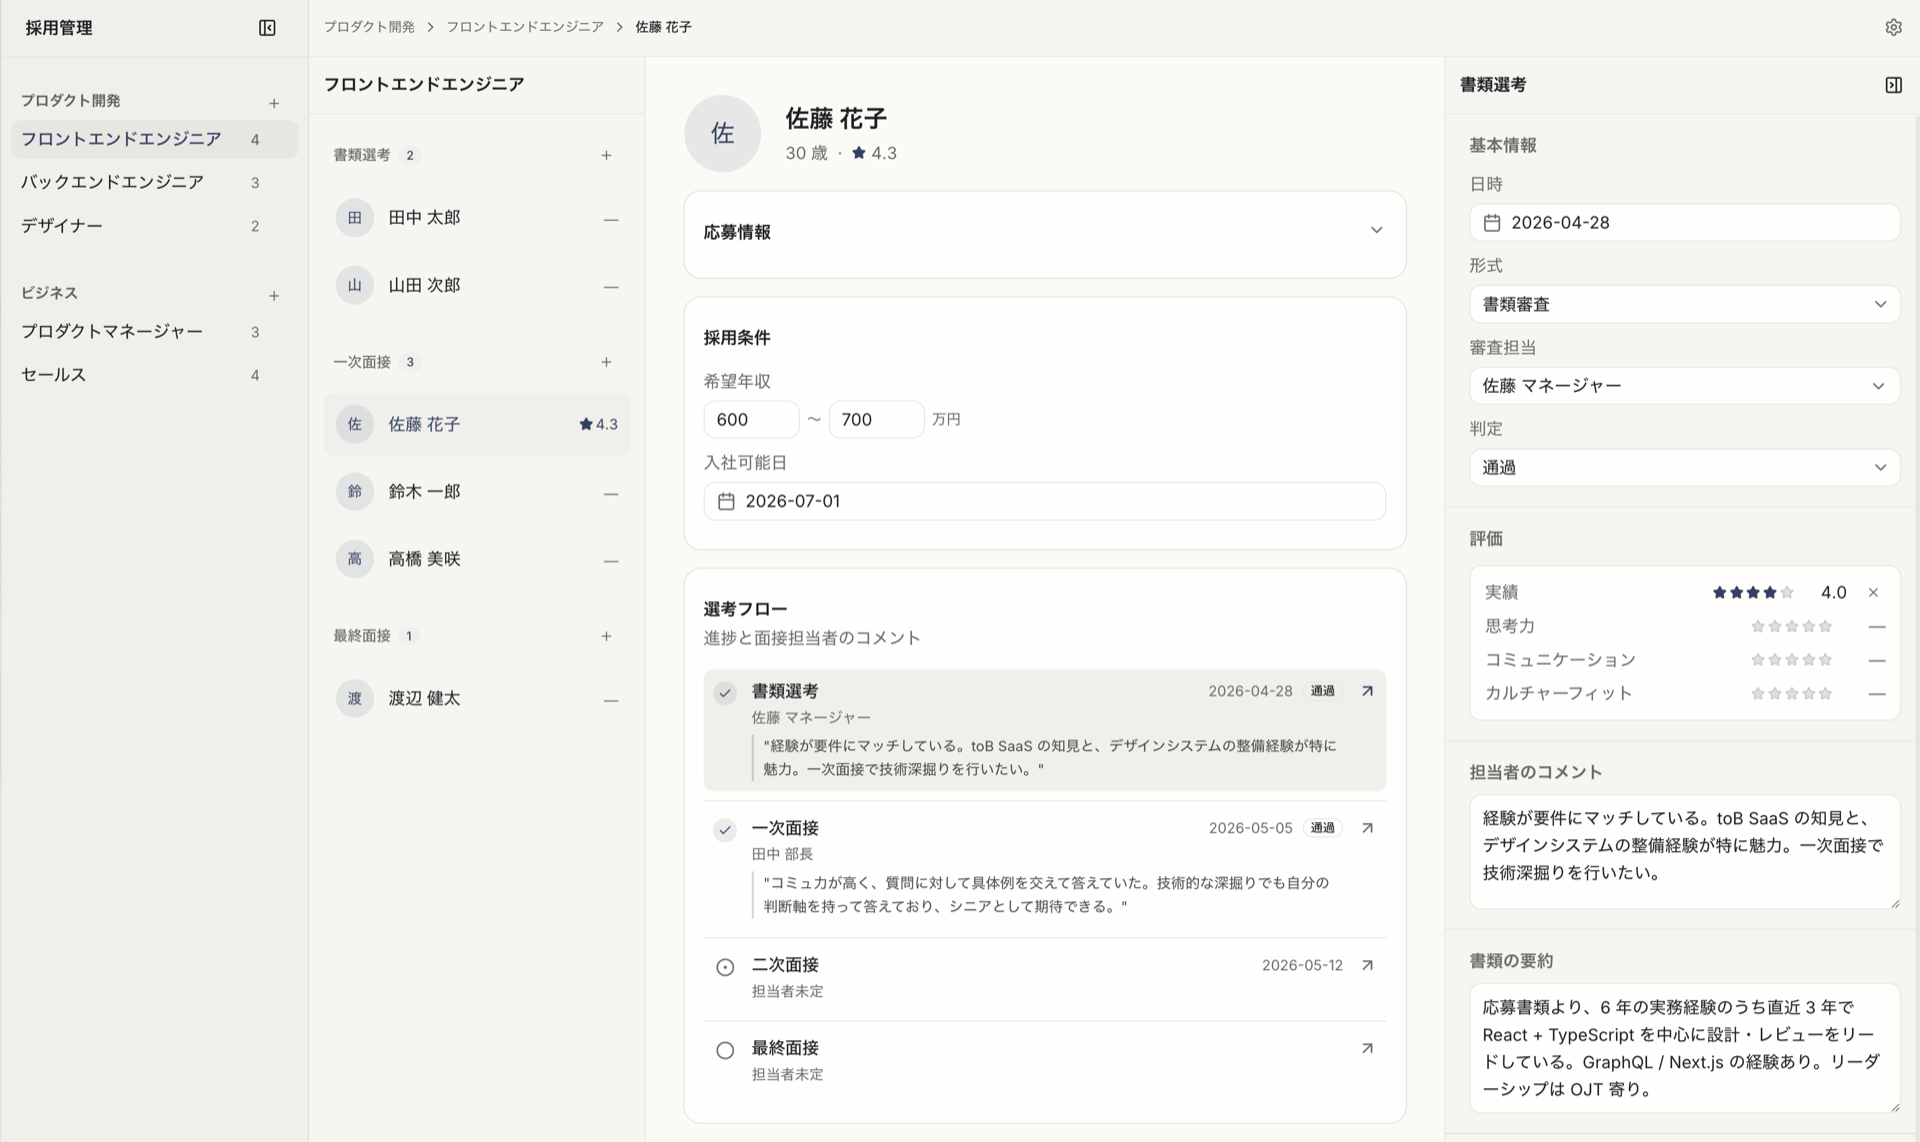This screenshot has width=1920, height=1142.
Task: Select セールス in sidebar
Action: point(155,375)
